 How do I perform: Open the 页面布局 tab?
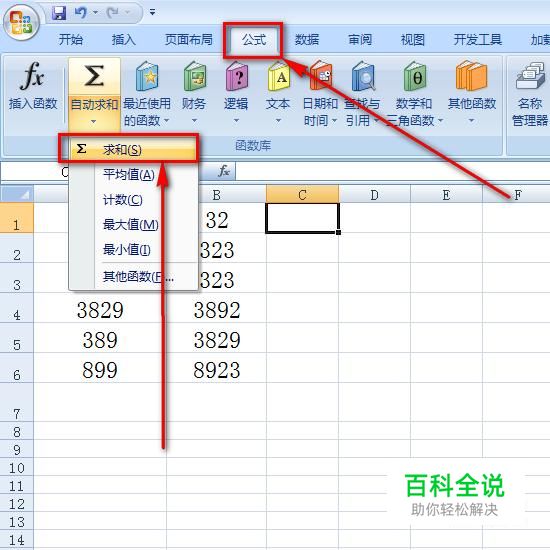point(189,40)
